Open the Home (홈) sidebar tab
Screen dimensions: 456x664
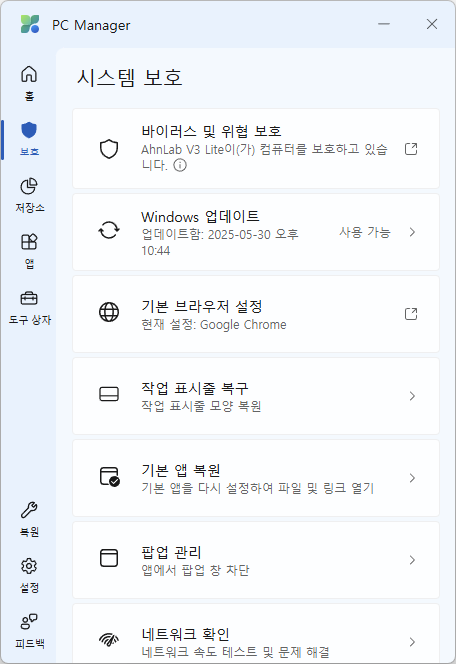[29, 83]
